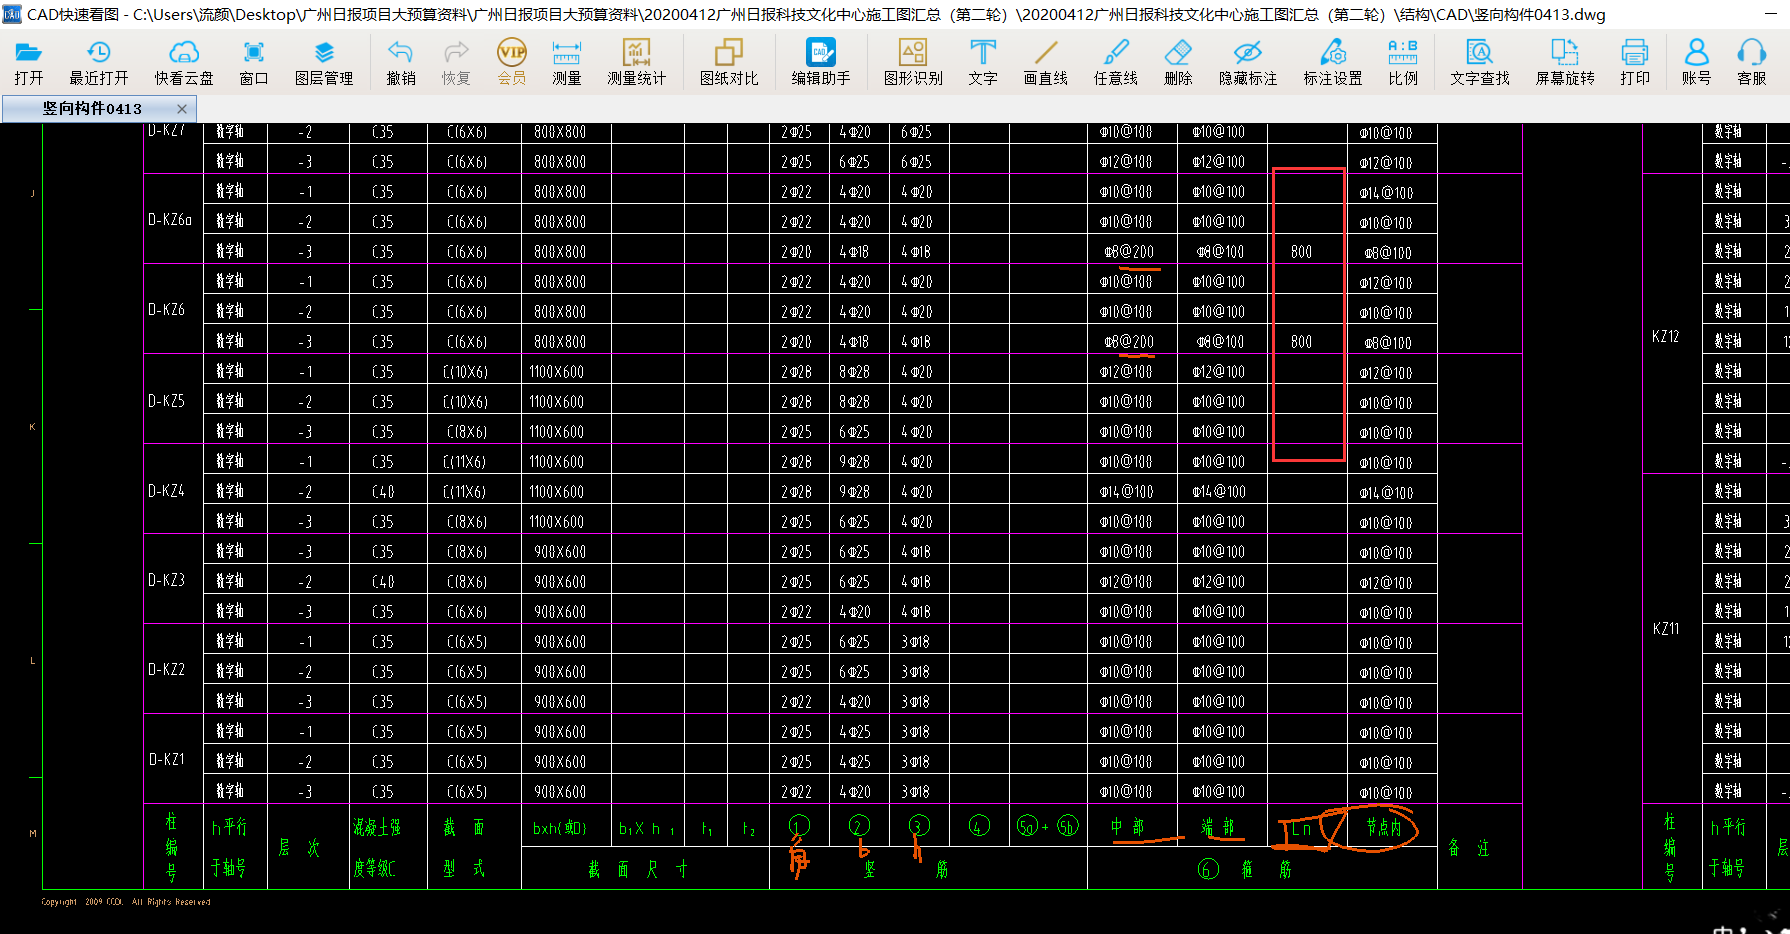Click the D-KZ4 column label
Screen dimensions: 1790x934
click(166, 491)
